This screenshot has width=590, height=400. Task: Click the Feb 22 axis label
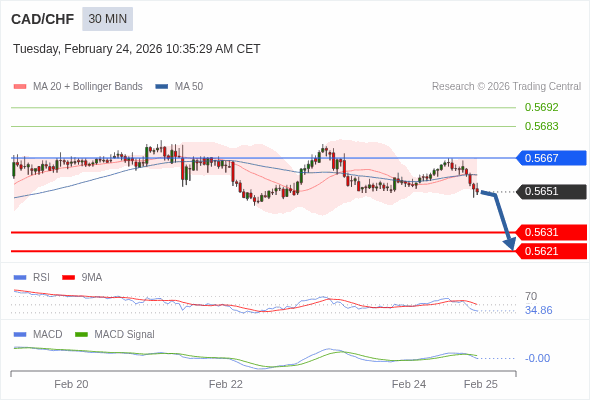click(x=226, y=384)
